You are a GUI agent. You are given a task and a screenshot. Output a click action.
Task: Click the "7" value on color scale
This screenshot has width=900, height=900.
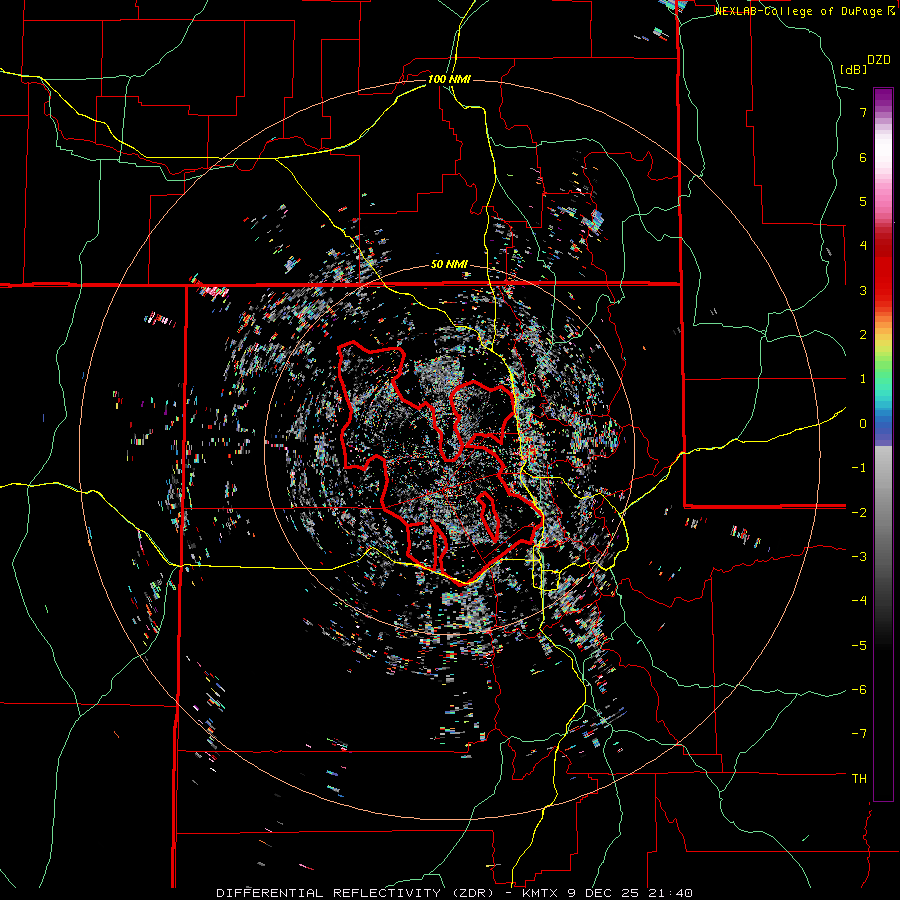(x=863, y=112)
